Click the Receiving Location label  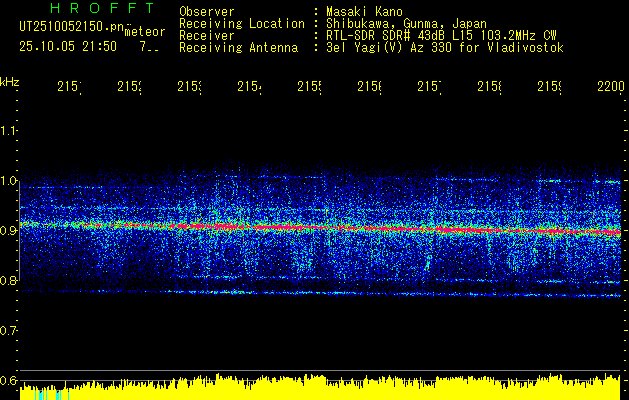[242, 24]
